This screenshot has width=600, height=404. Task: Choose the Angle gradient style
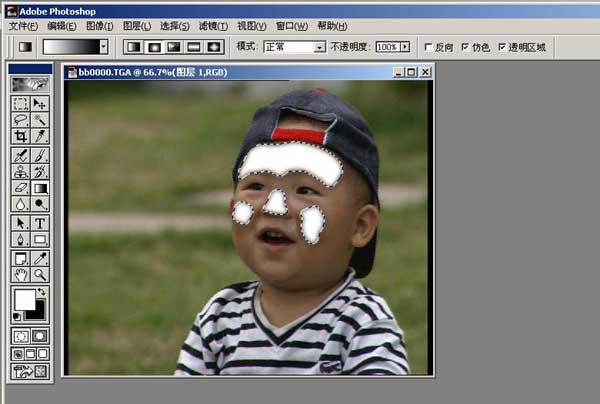(174, 47)
